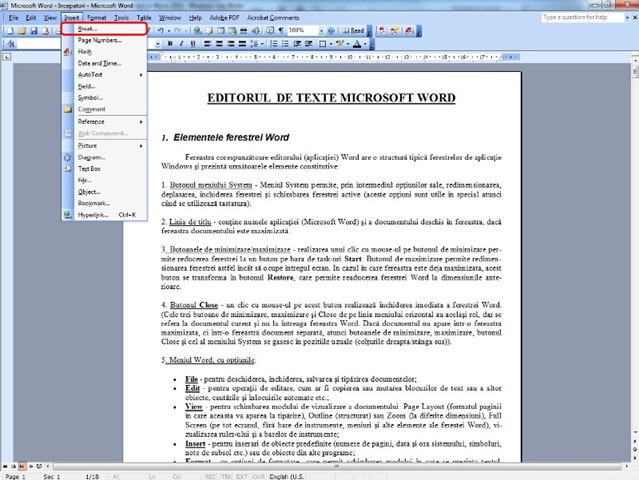Click the Undo arrow icon
639x480 pixels.
click(161, 31)
